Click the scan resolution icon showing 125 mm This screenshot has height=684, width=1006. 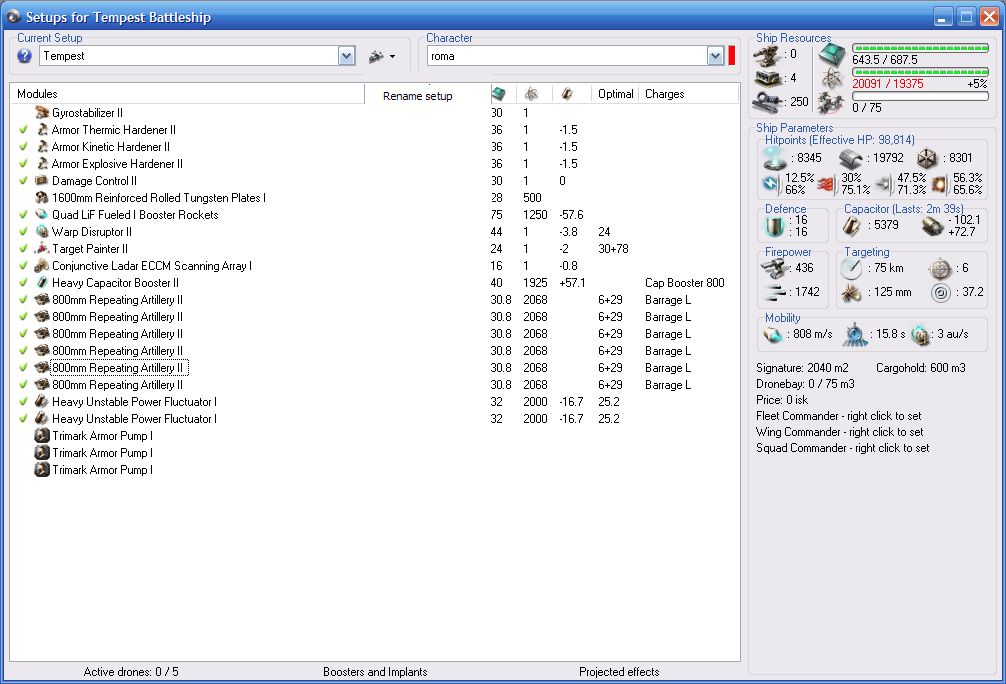tap(851, 293)
